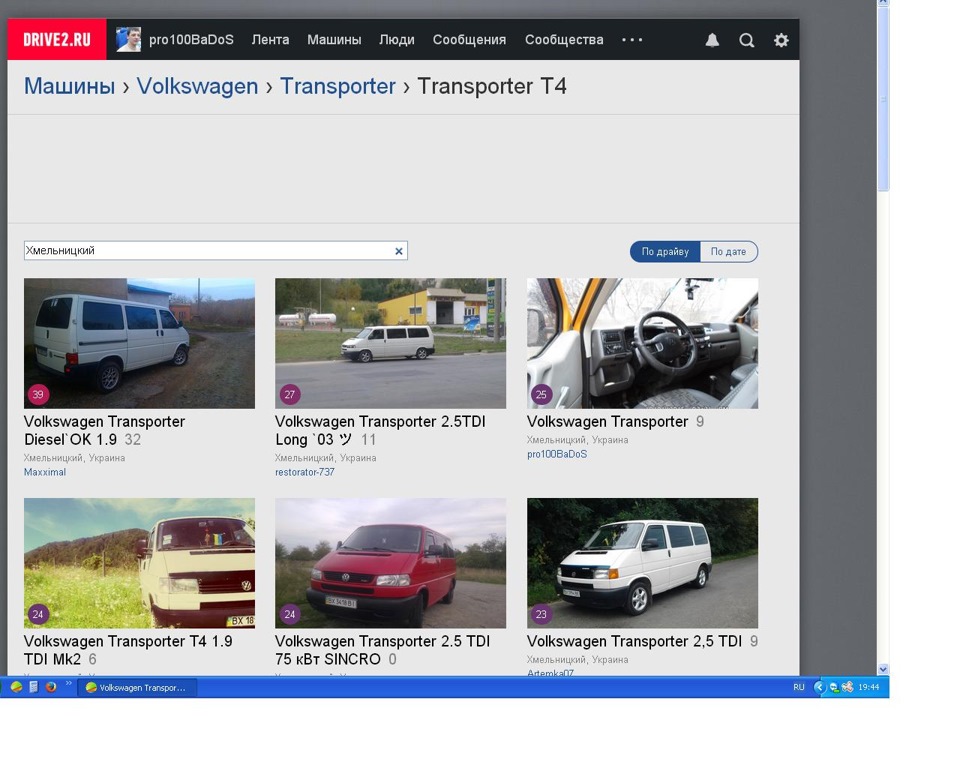Launch Firefox from quick launch

(51, 687)
